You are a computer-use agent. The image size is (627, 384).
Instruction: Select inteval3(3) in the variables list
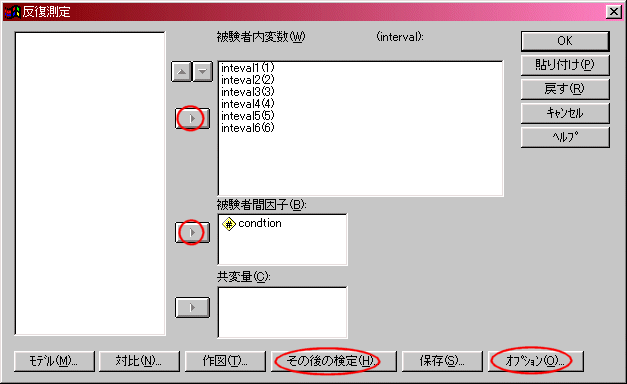[x=248, y=92]
